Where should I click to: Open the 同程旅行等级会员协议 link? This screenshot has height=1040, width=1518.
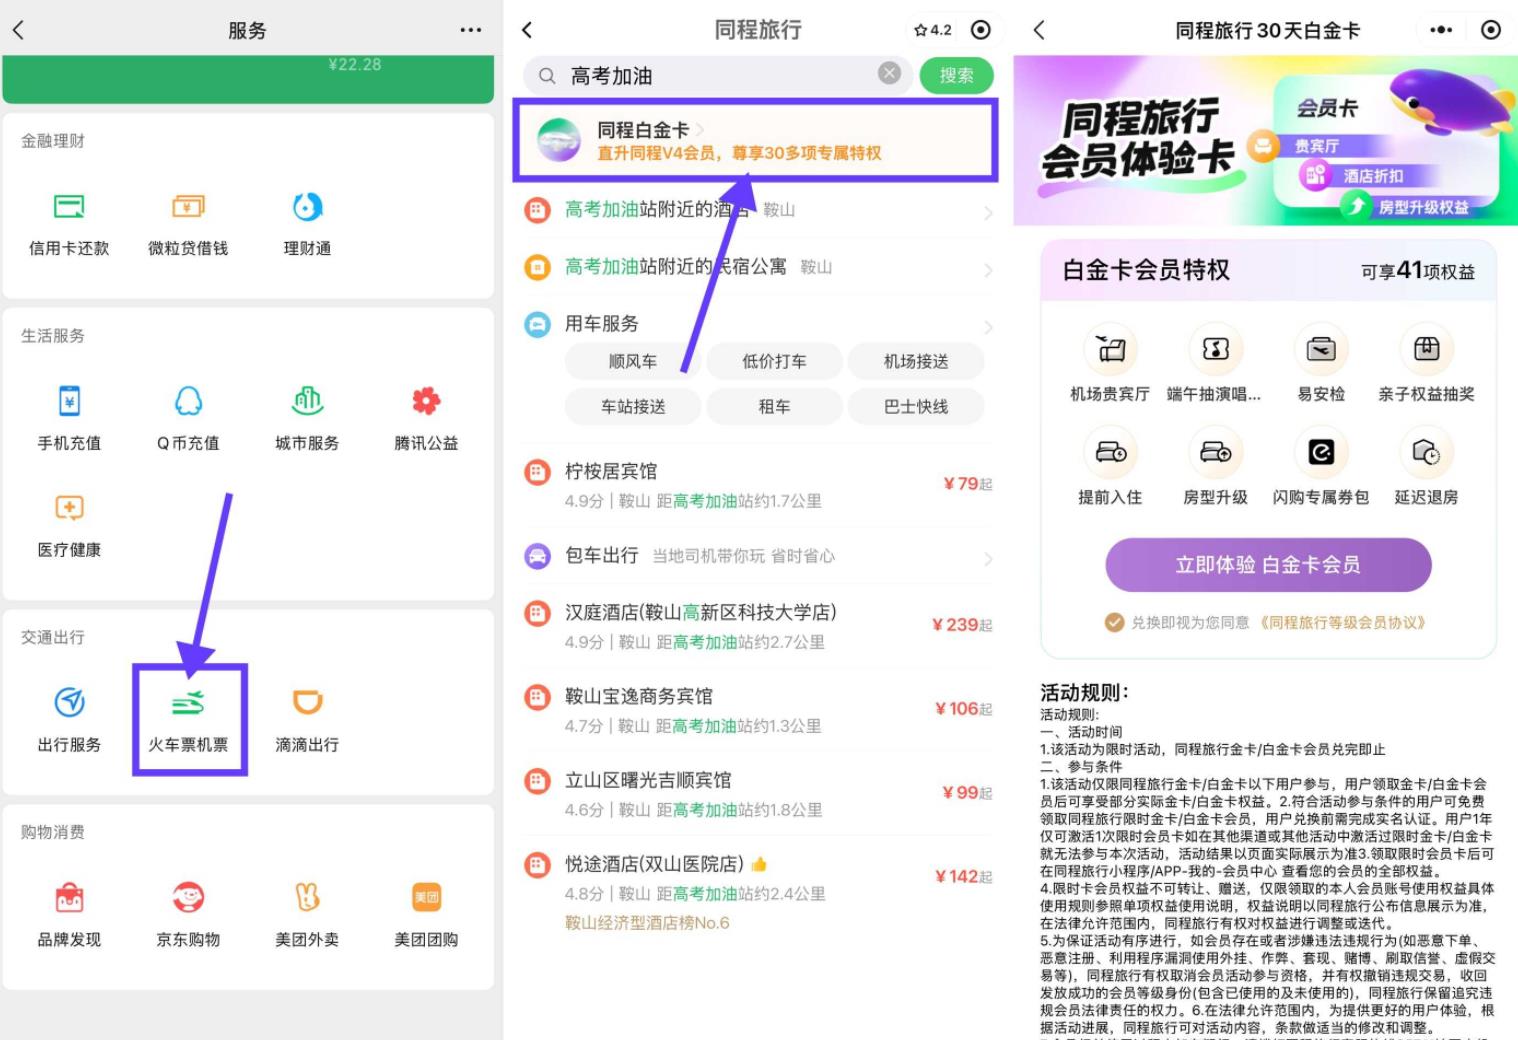pyautogui.click(x=1340, y=622)
